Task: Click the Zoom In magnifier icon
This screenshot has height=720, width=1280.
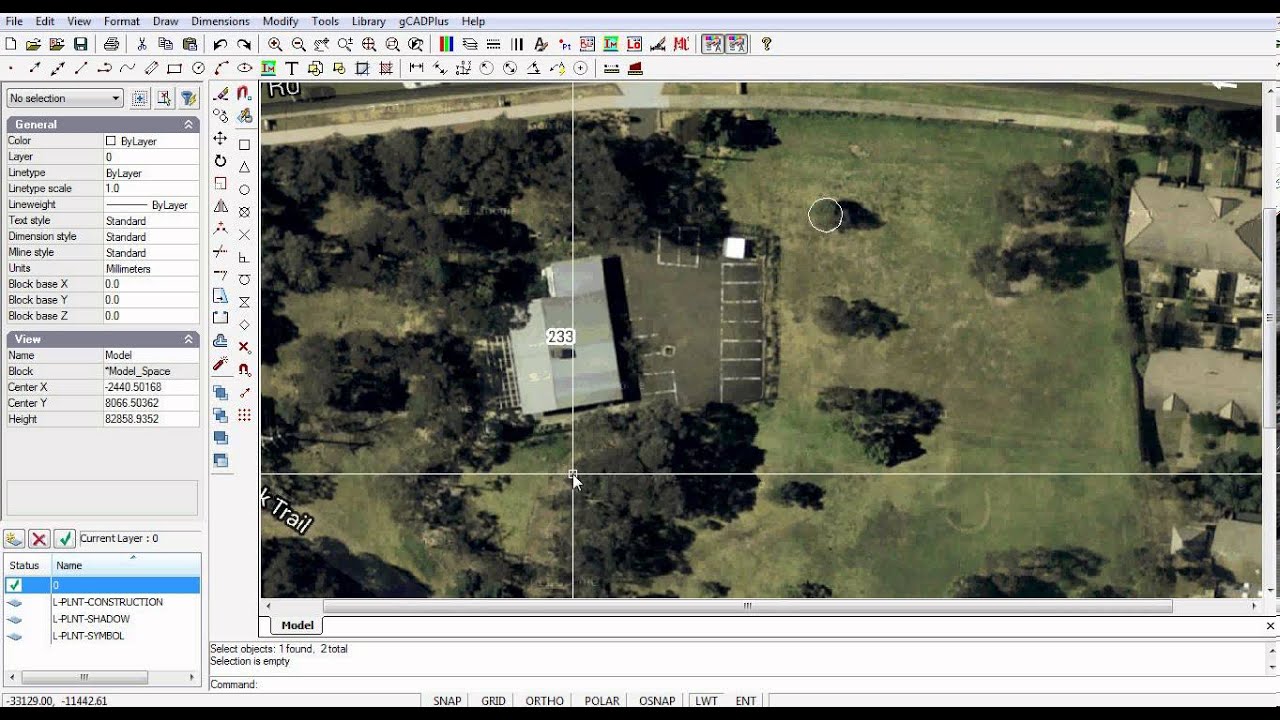Action: pyautogui.click(x=275, y=44)
